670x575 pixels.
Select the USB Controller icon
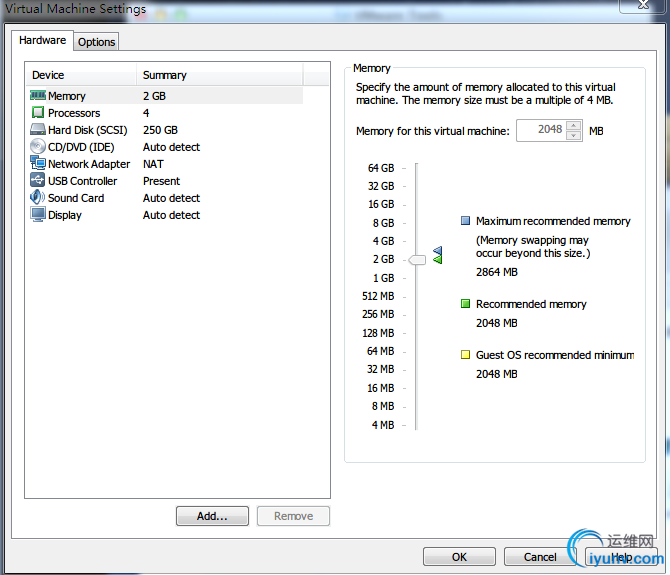[x=38, y=180]
